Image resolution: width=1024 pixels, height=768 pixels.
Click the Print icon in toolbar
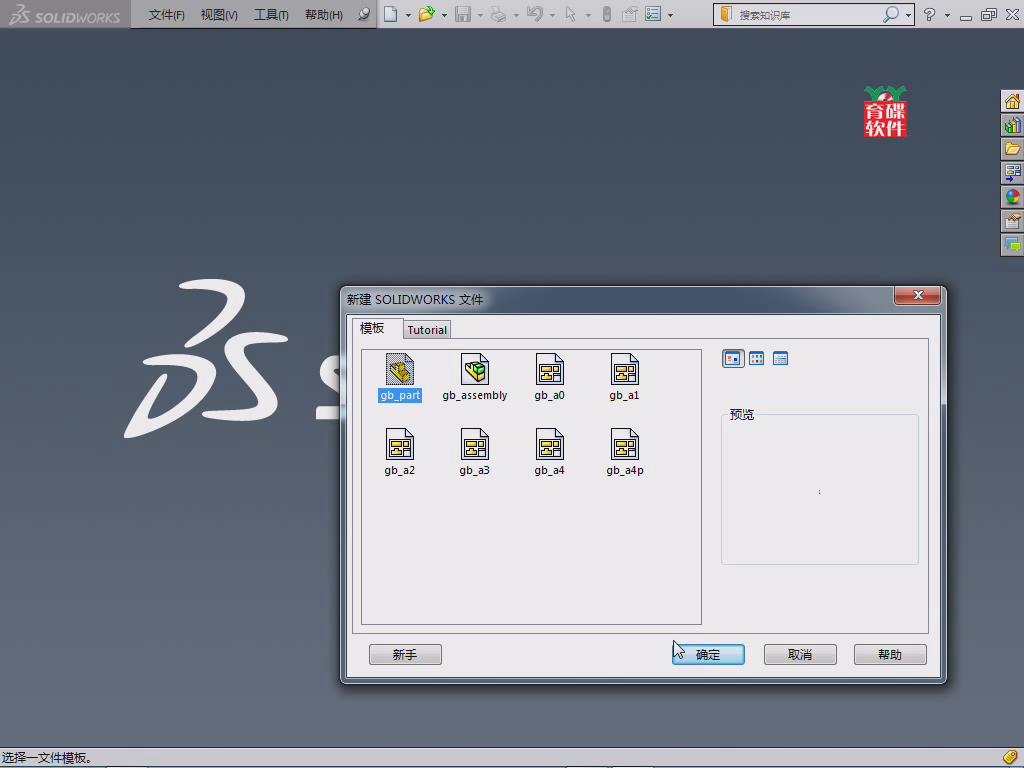pos(498,14)
